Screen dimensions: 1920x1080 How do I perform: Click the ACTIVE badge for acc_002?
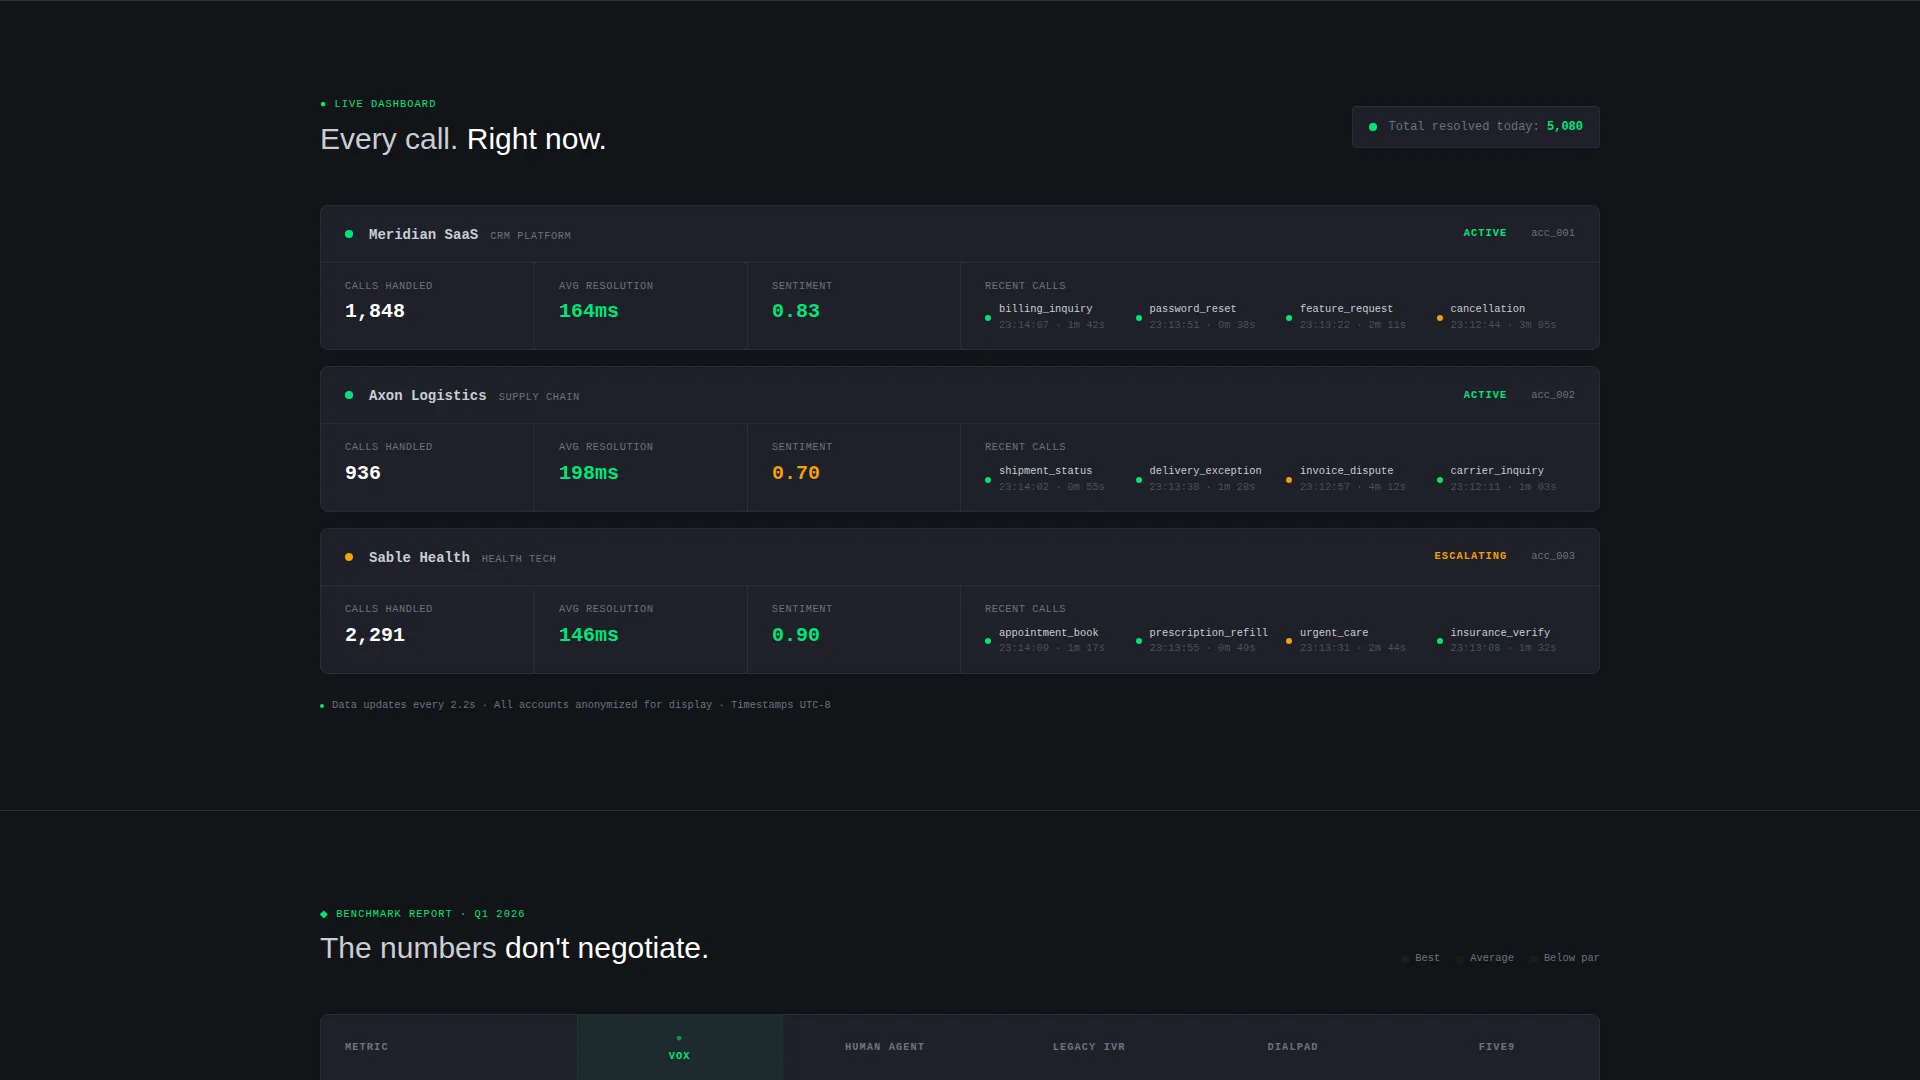pyautogui.click(x=1484, y=395)
